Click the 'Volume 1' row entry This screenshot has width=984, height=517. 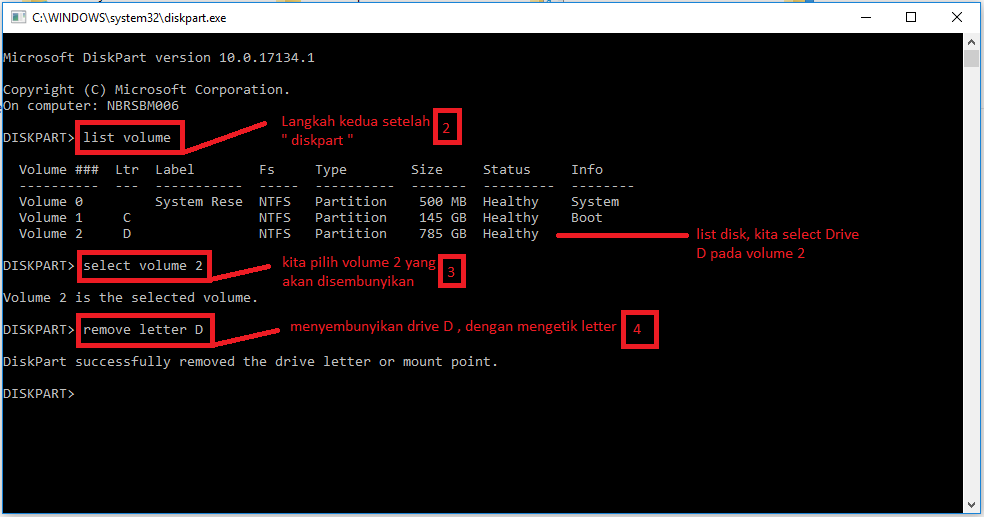51,218
